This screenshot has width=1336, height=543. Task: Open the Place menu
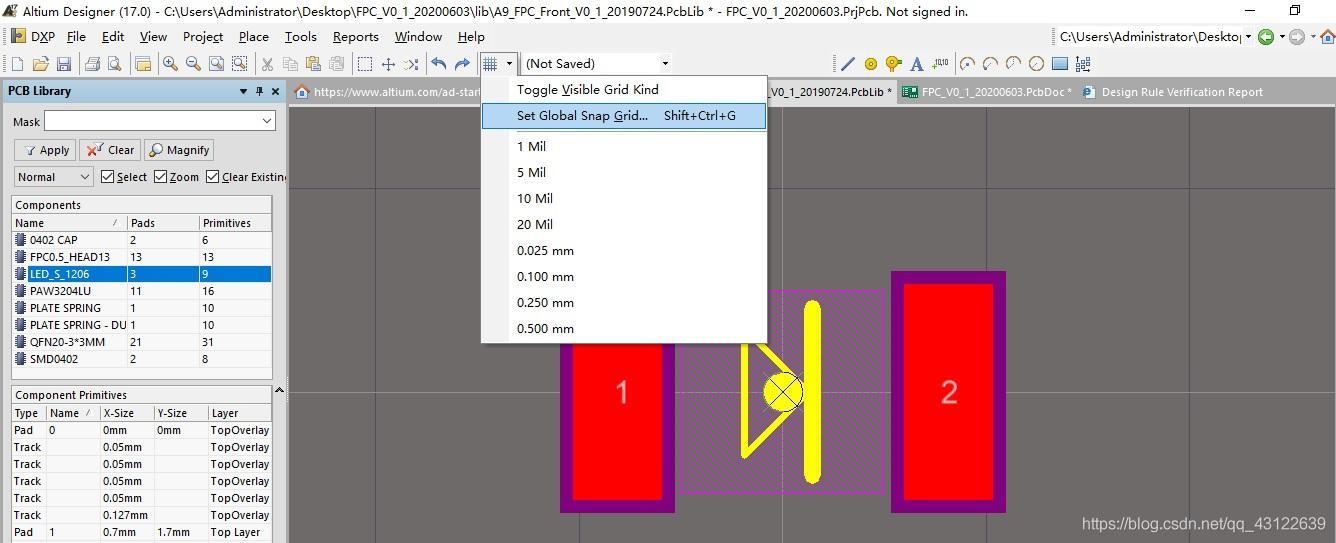pyautogui.click(x=253, y=37)
